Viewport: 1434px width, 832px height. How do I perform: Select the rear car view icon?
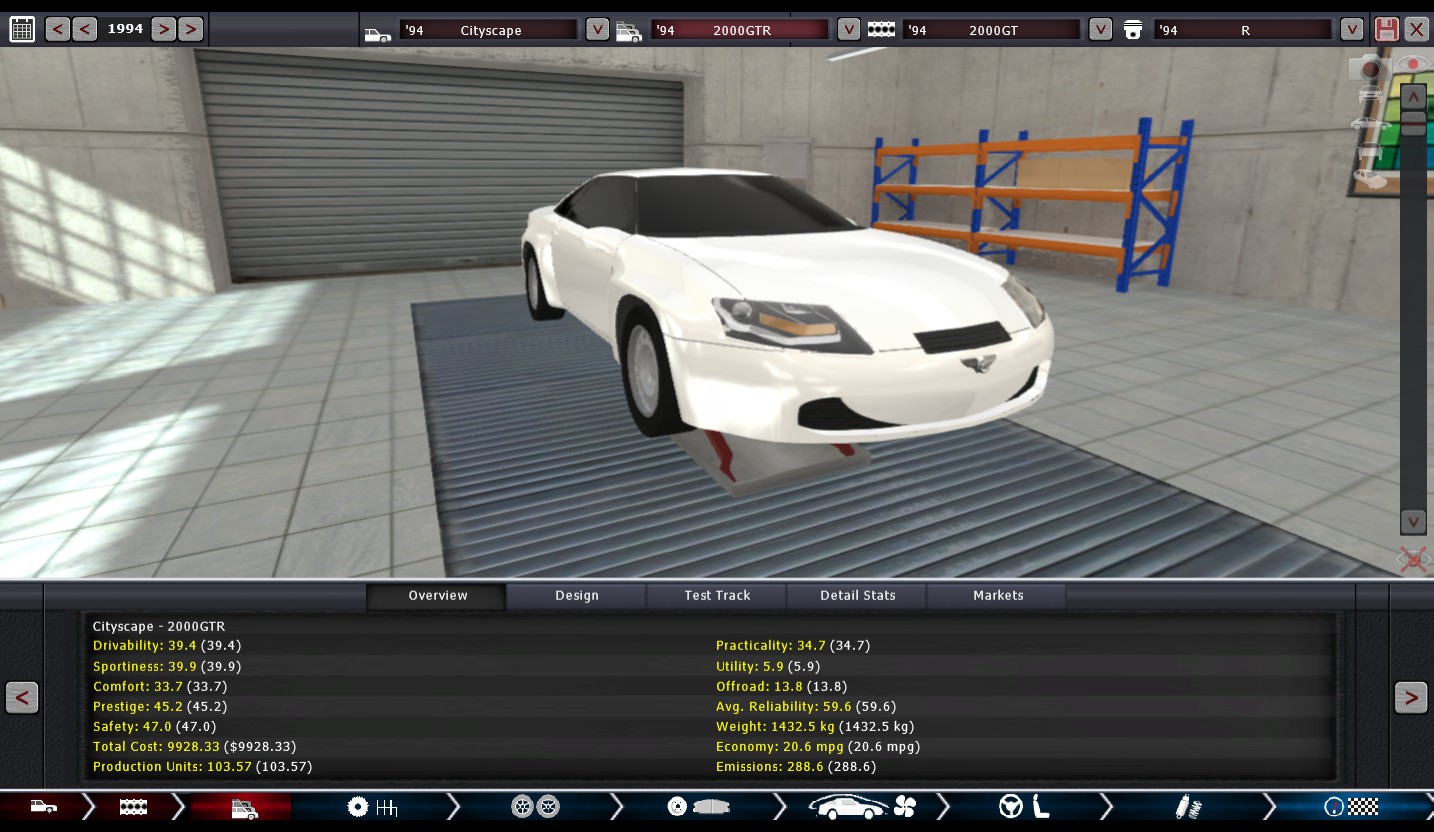click(1368, 153)
